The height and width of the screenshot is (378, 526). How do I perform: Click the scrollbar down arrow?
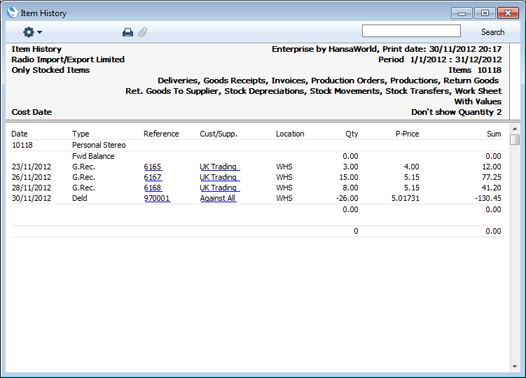pyautogui.click(x=515, y=367)
